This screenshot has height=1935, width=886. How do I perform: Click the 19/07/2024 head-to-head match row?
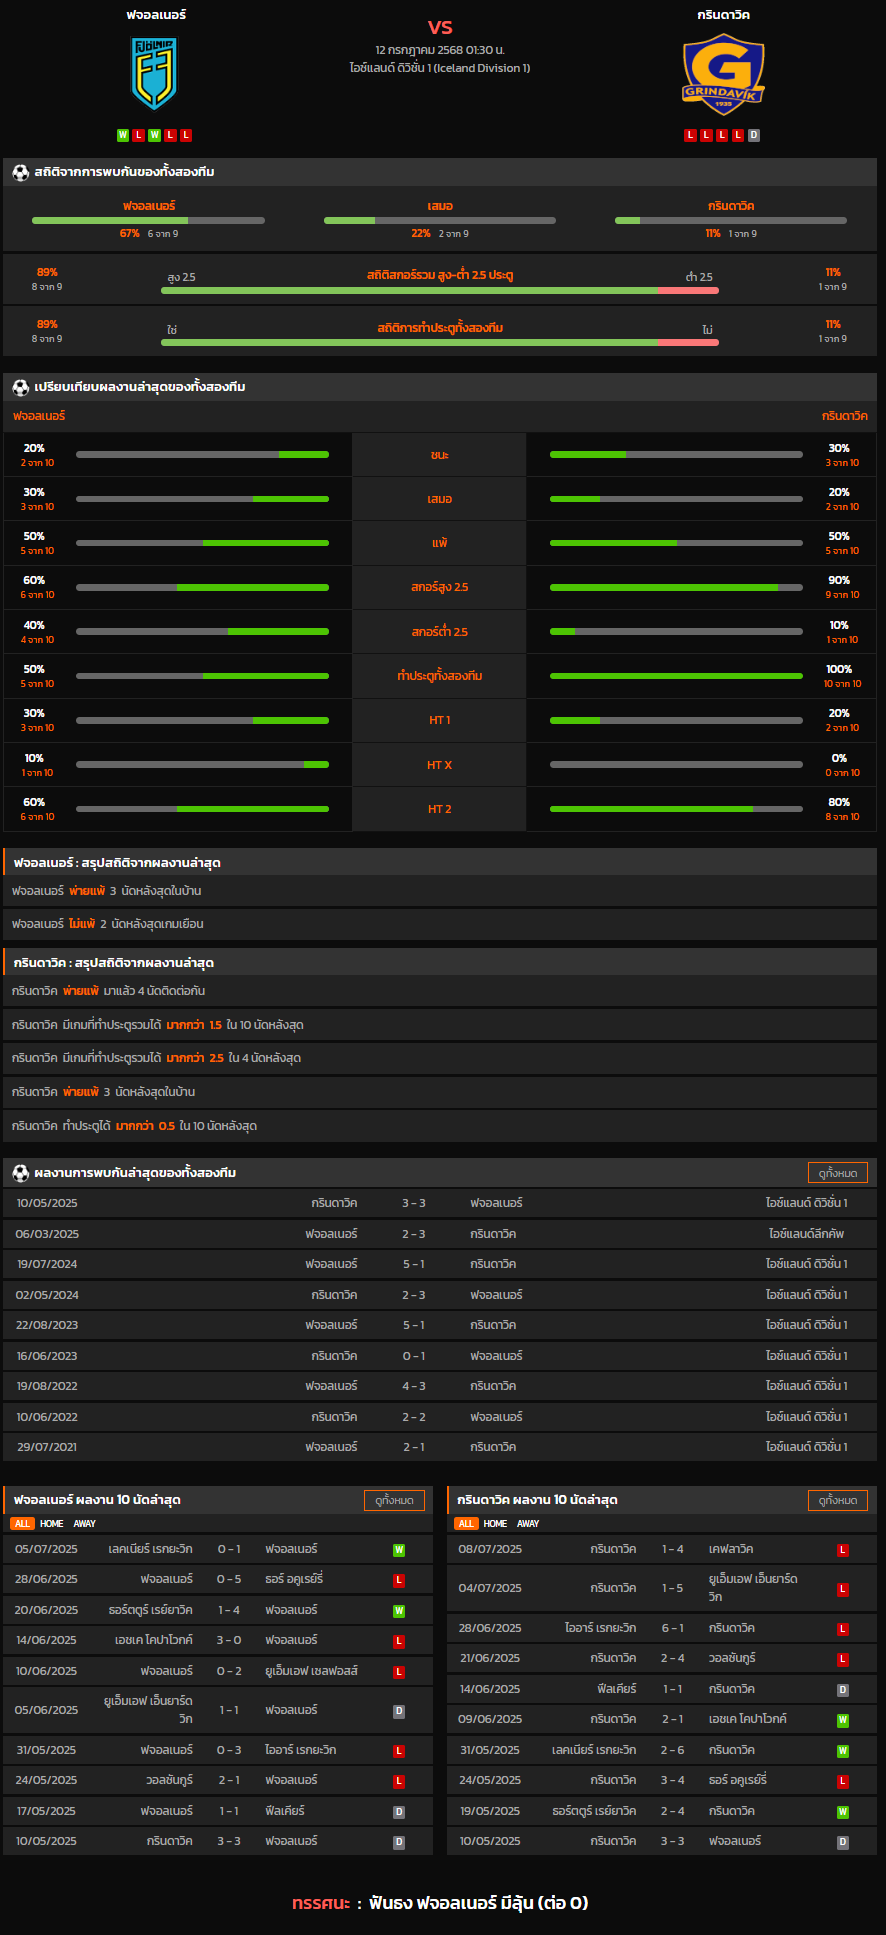point(440,1264)
